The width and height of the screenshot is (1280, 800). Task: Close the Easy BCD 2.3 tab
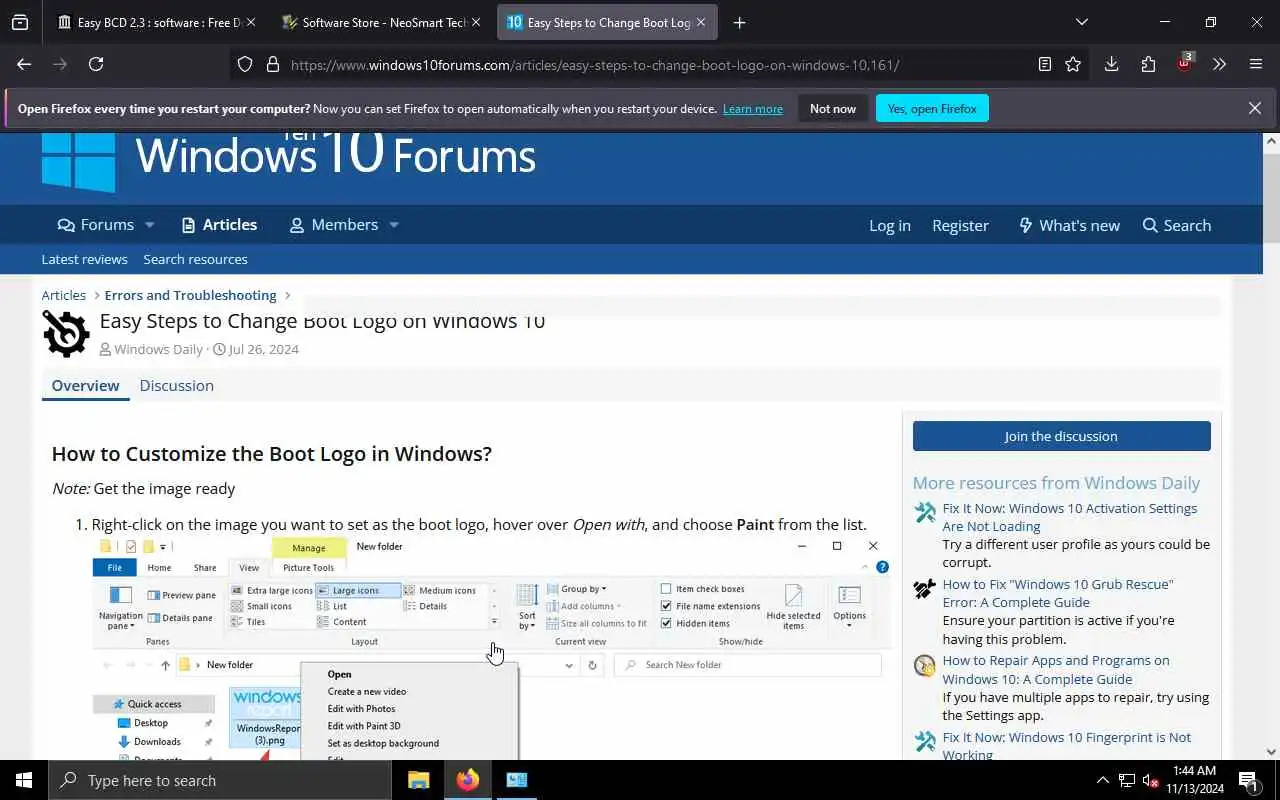click(x=250, y=22)
